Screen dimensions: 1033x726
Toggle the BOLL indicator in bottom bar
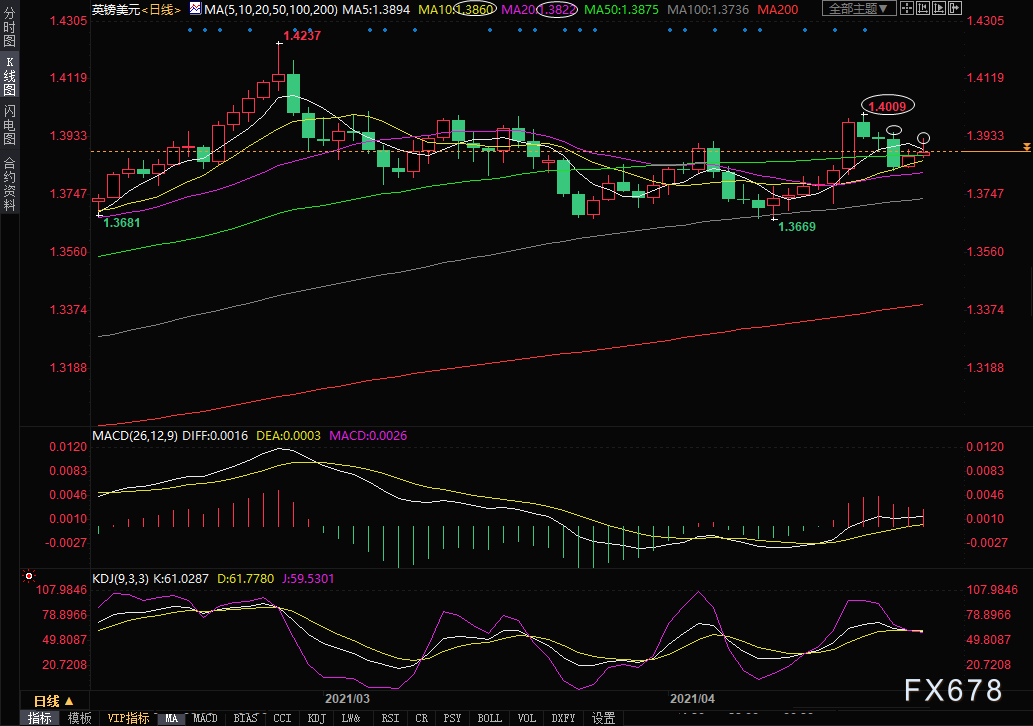click(x=489, y=718)
